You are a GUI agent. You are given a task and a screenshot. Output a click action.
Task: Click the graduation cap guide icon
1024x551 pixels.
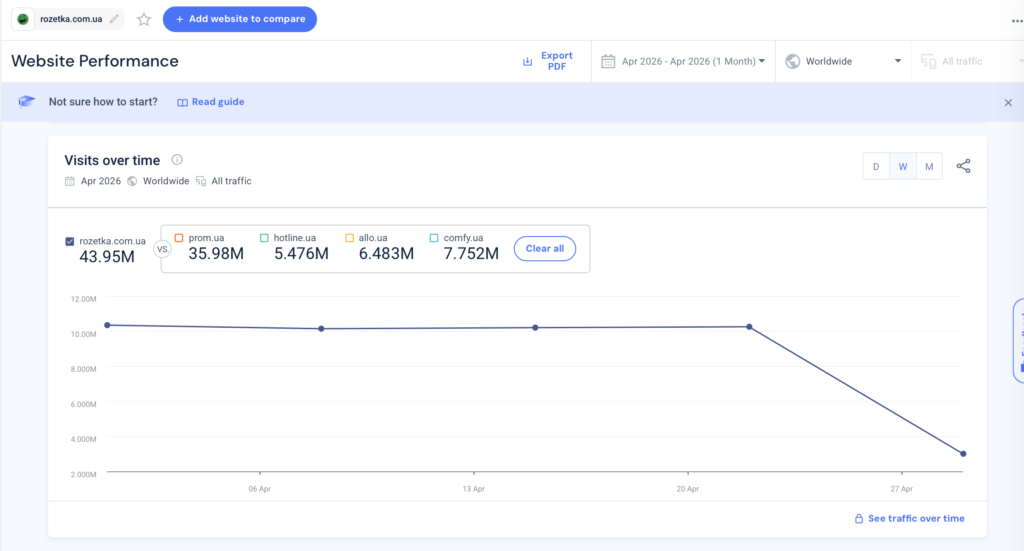click(26, 101)
